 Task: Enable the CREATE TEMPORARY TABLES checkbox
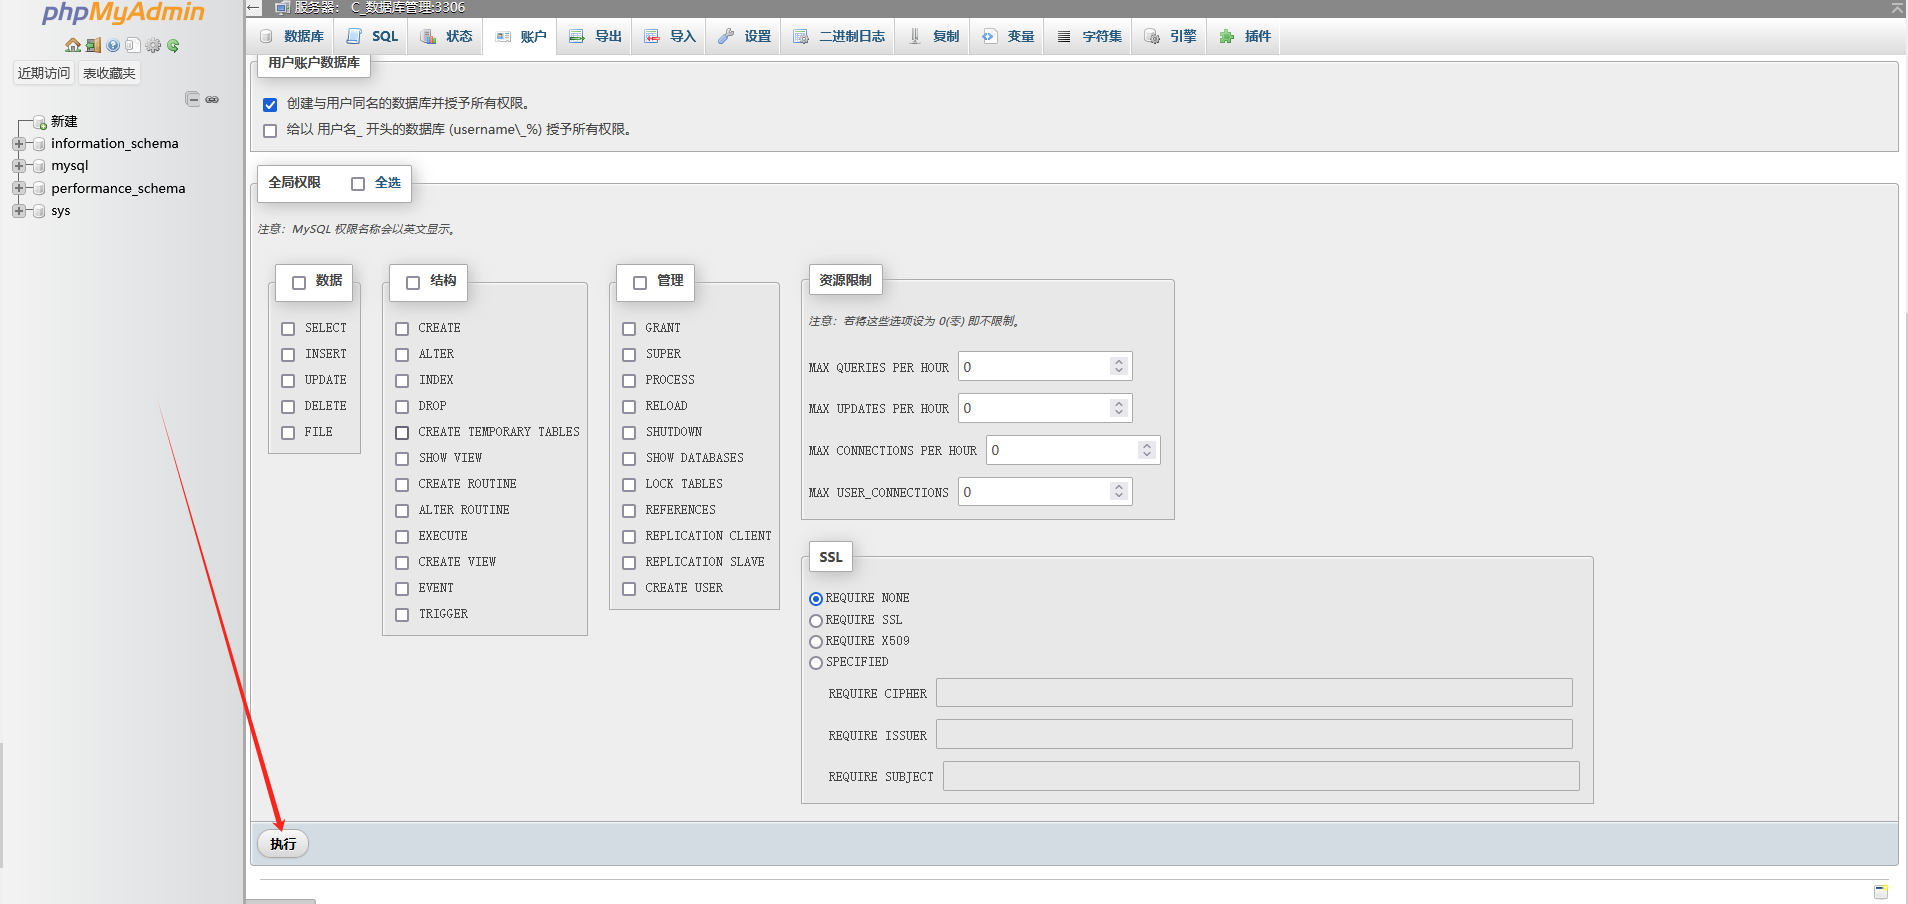click(x=402, y=432)
